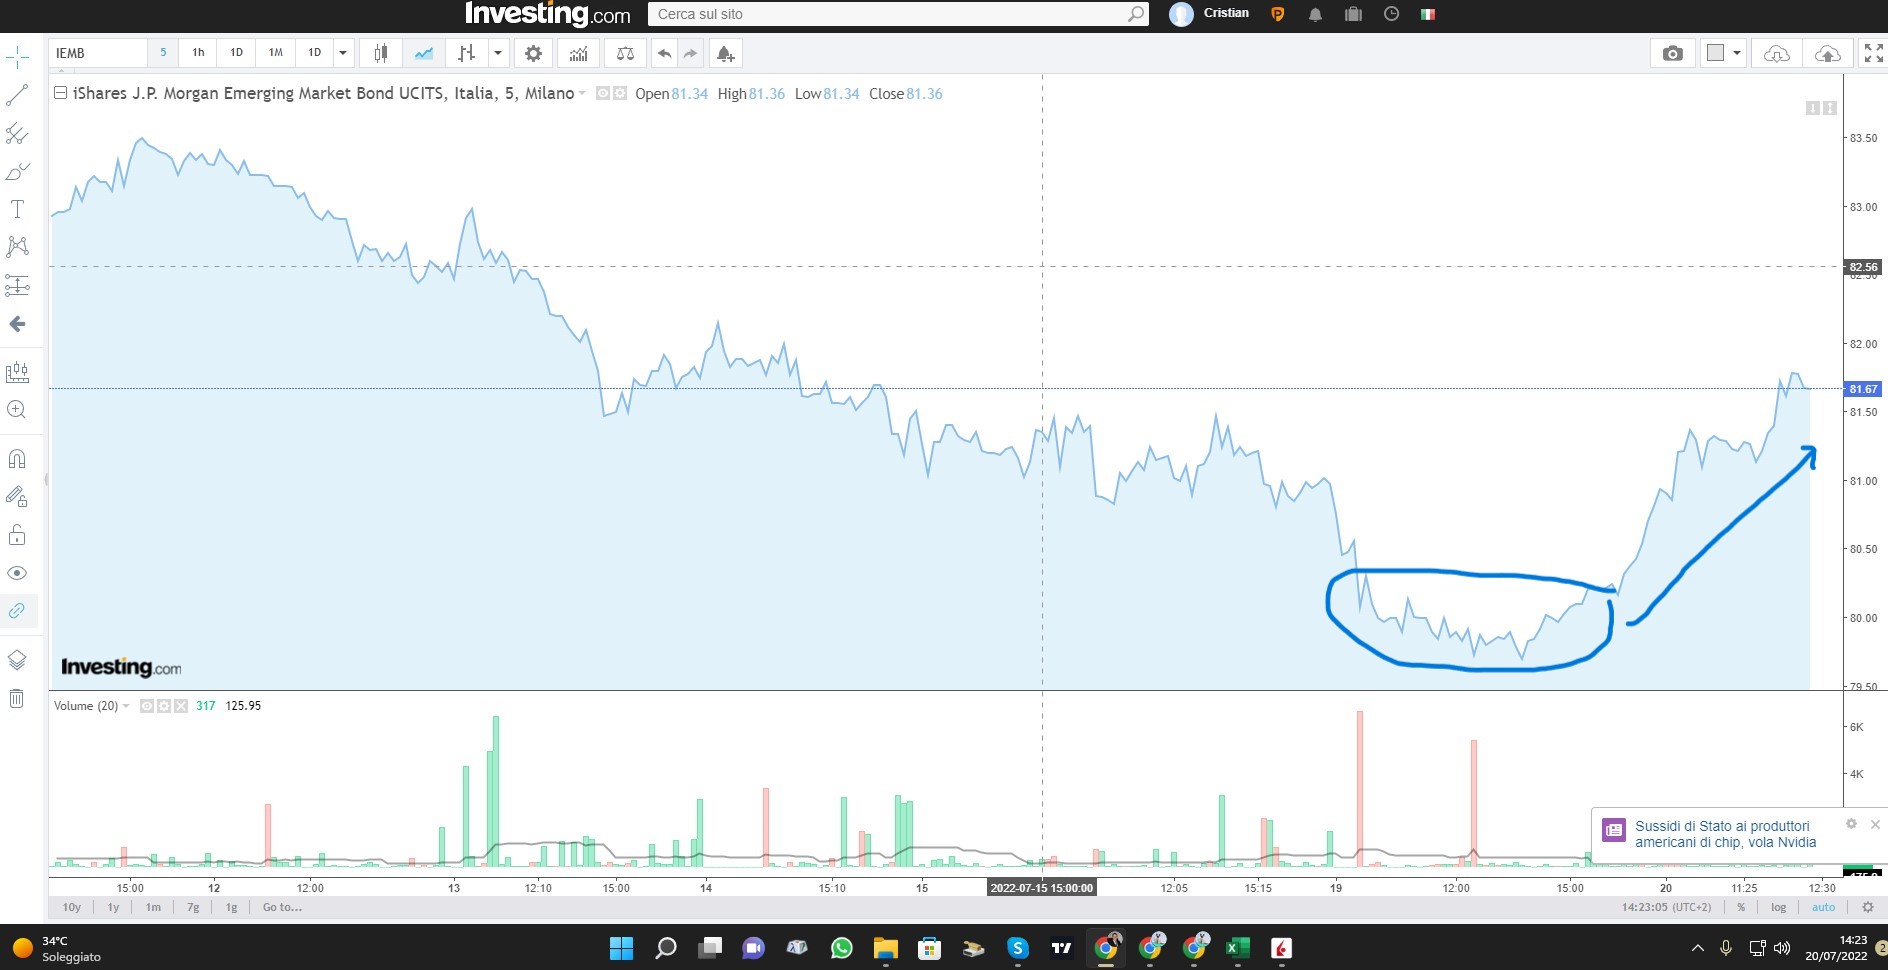Select the zoom in tool
1888x970 pixels.
point(17,410)
